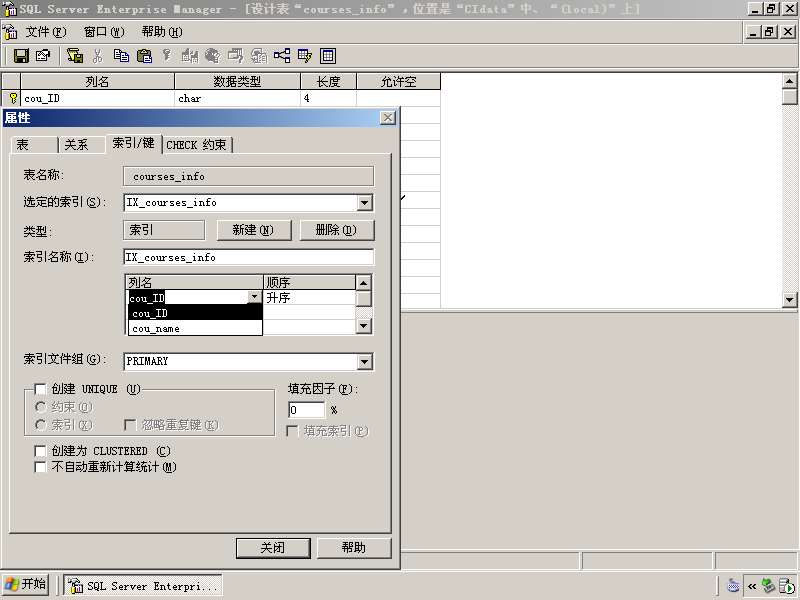
Task: Click the Delete index button
Action: 337,230
